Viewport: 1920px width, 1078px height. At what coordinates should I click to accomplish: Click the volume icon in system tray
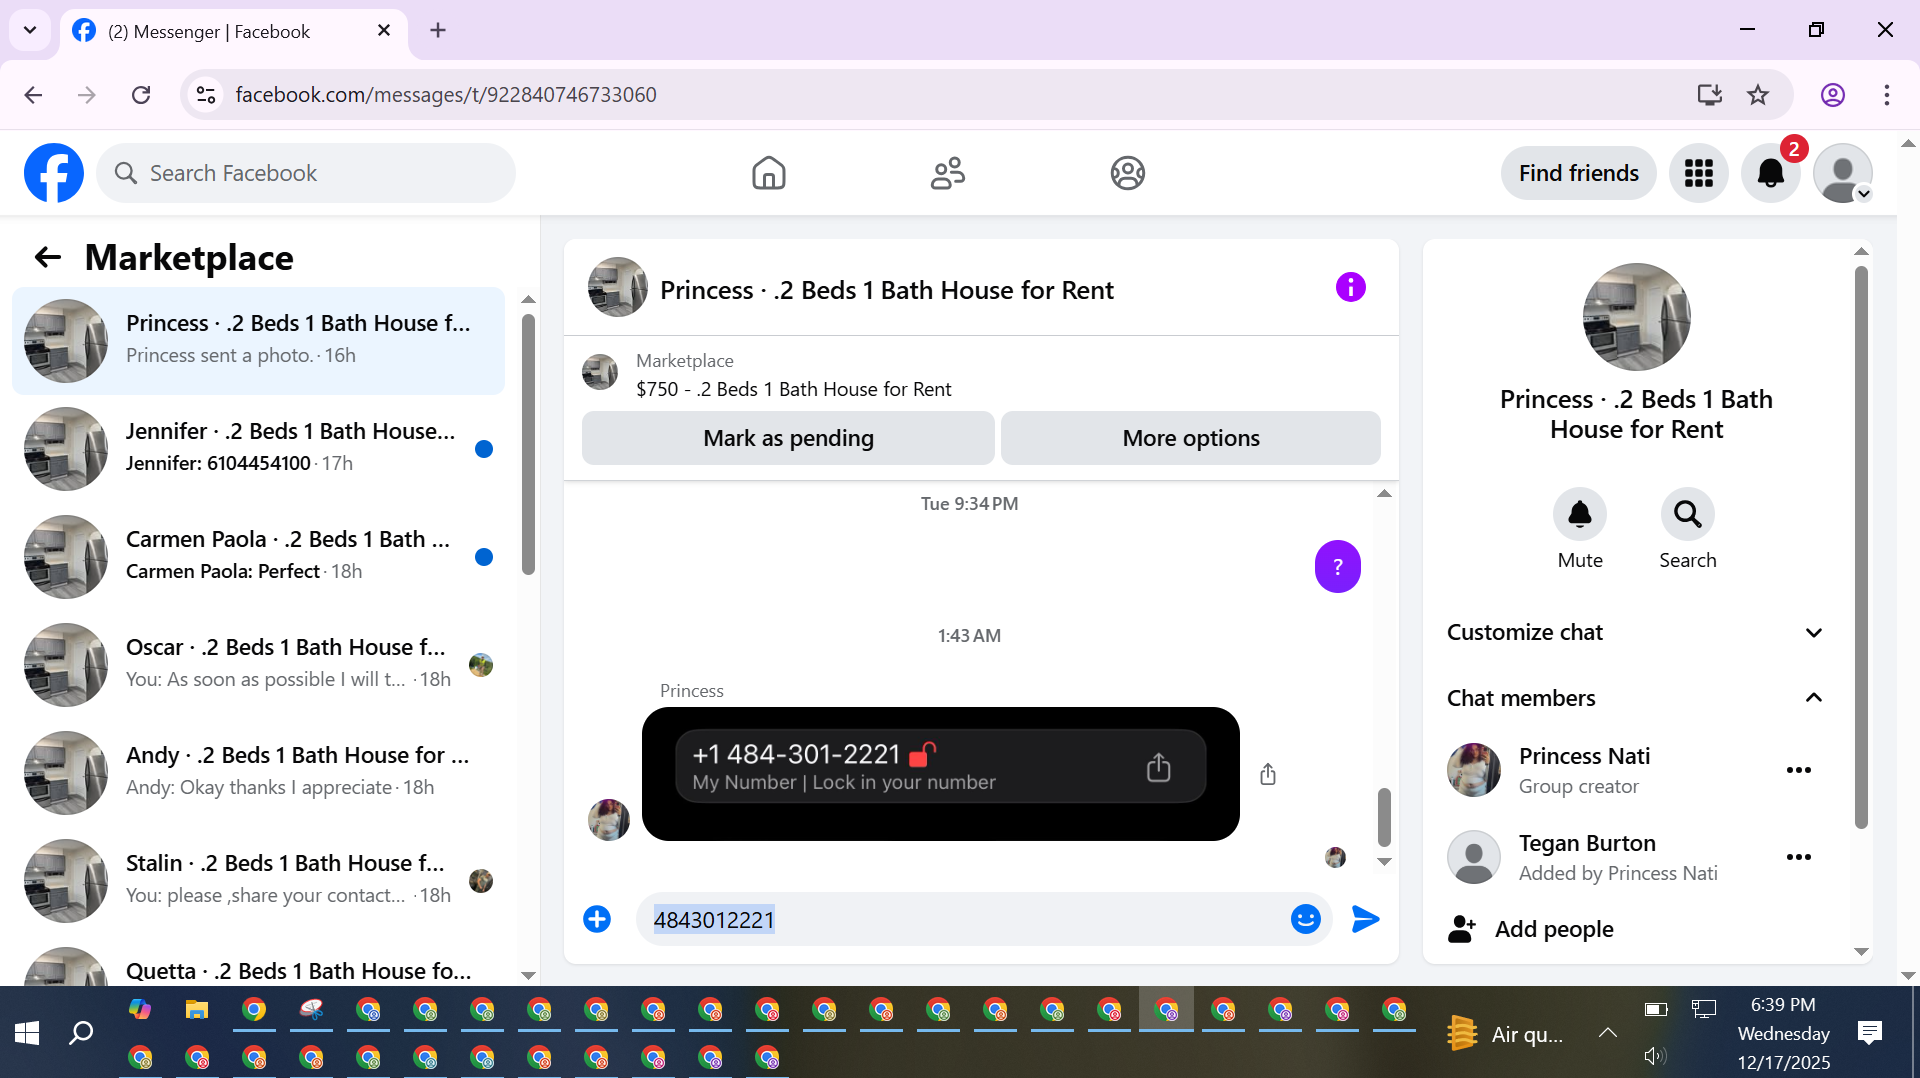tap(1655, 1056)
